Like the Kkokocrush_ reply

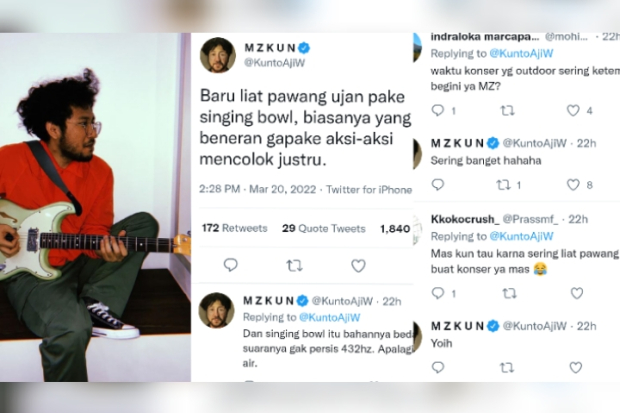[577, 293]
